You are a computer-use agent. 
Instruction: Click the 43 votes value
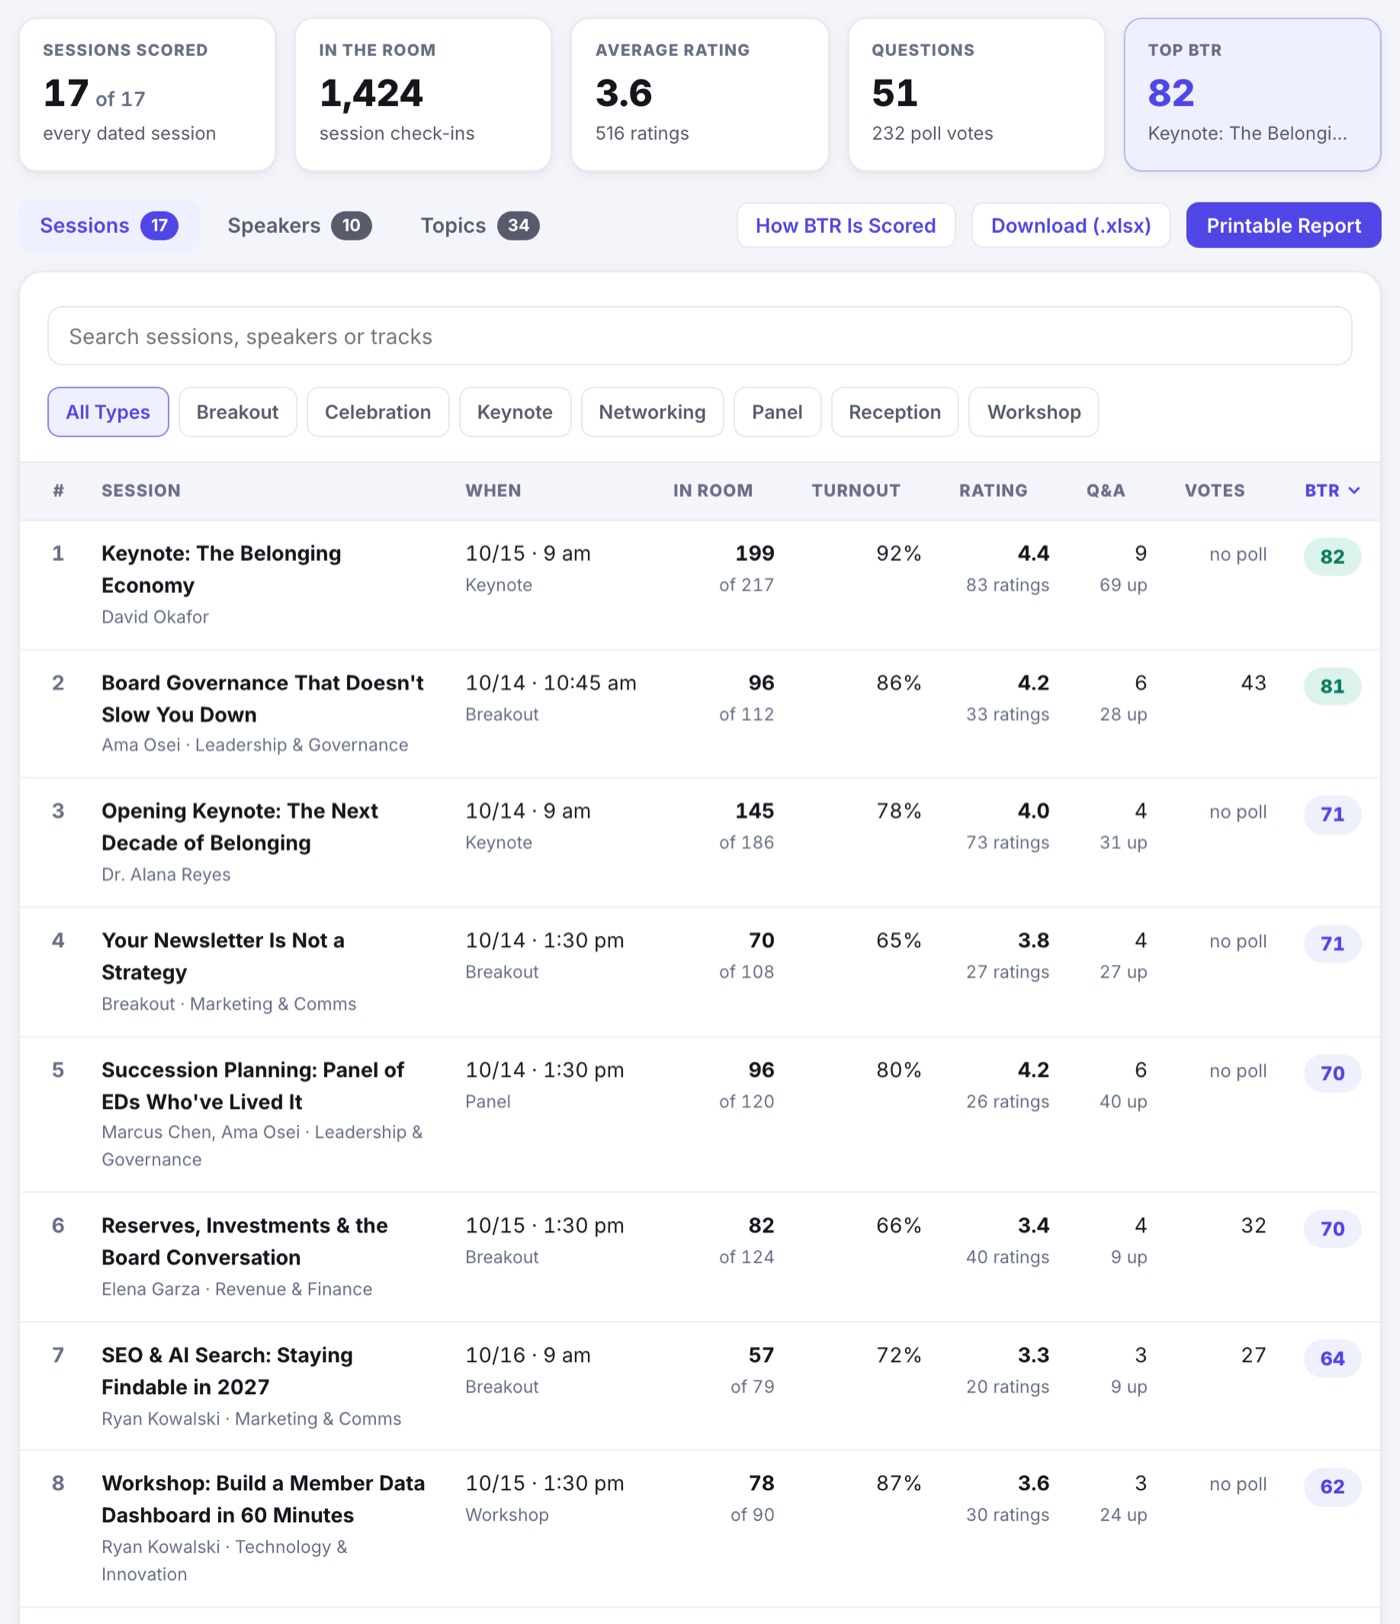pos(1253,683)
